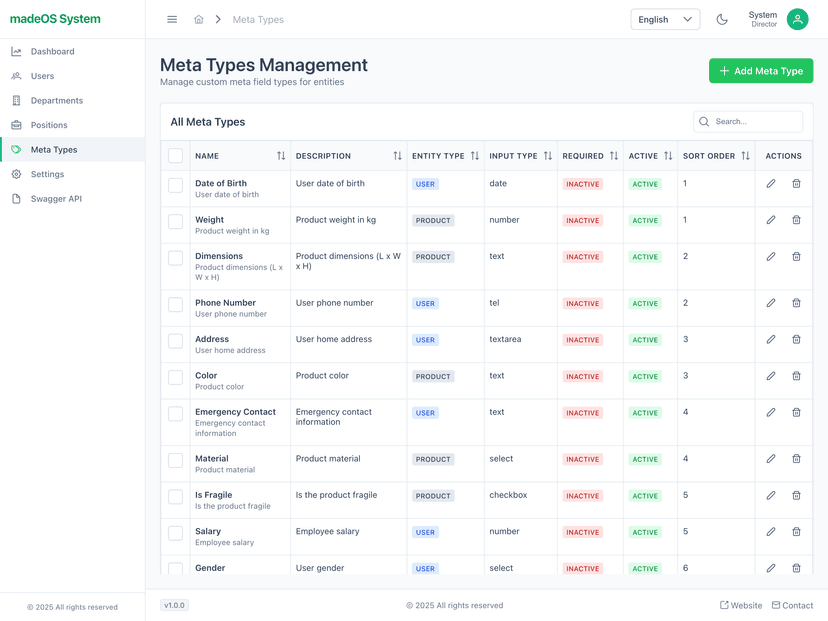
Task: Edit the Gender meta type
Action: point(771,568)
